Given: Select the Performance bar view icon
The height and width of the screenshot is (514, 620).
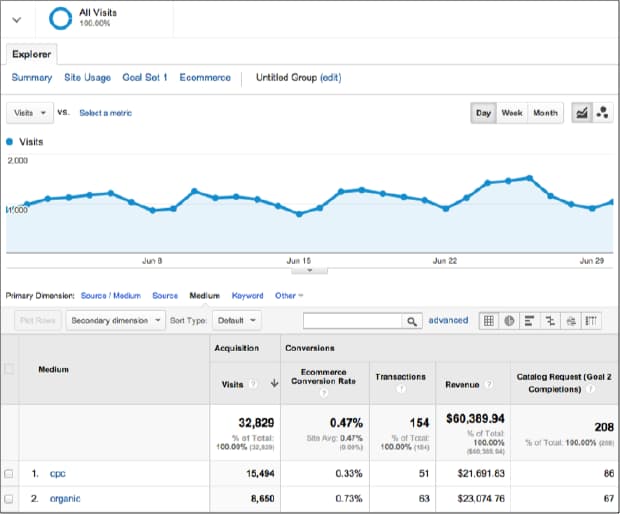Looking at the screenshot, I should 530,321.
